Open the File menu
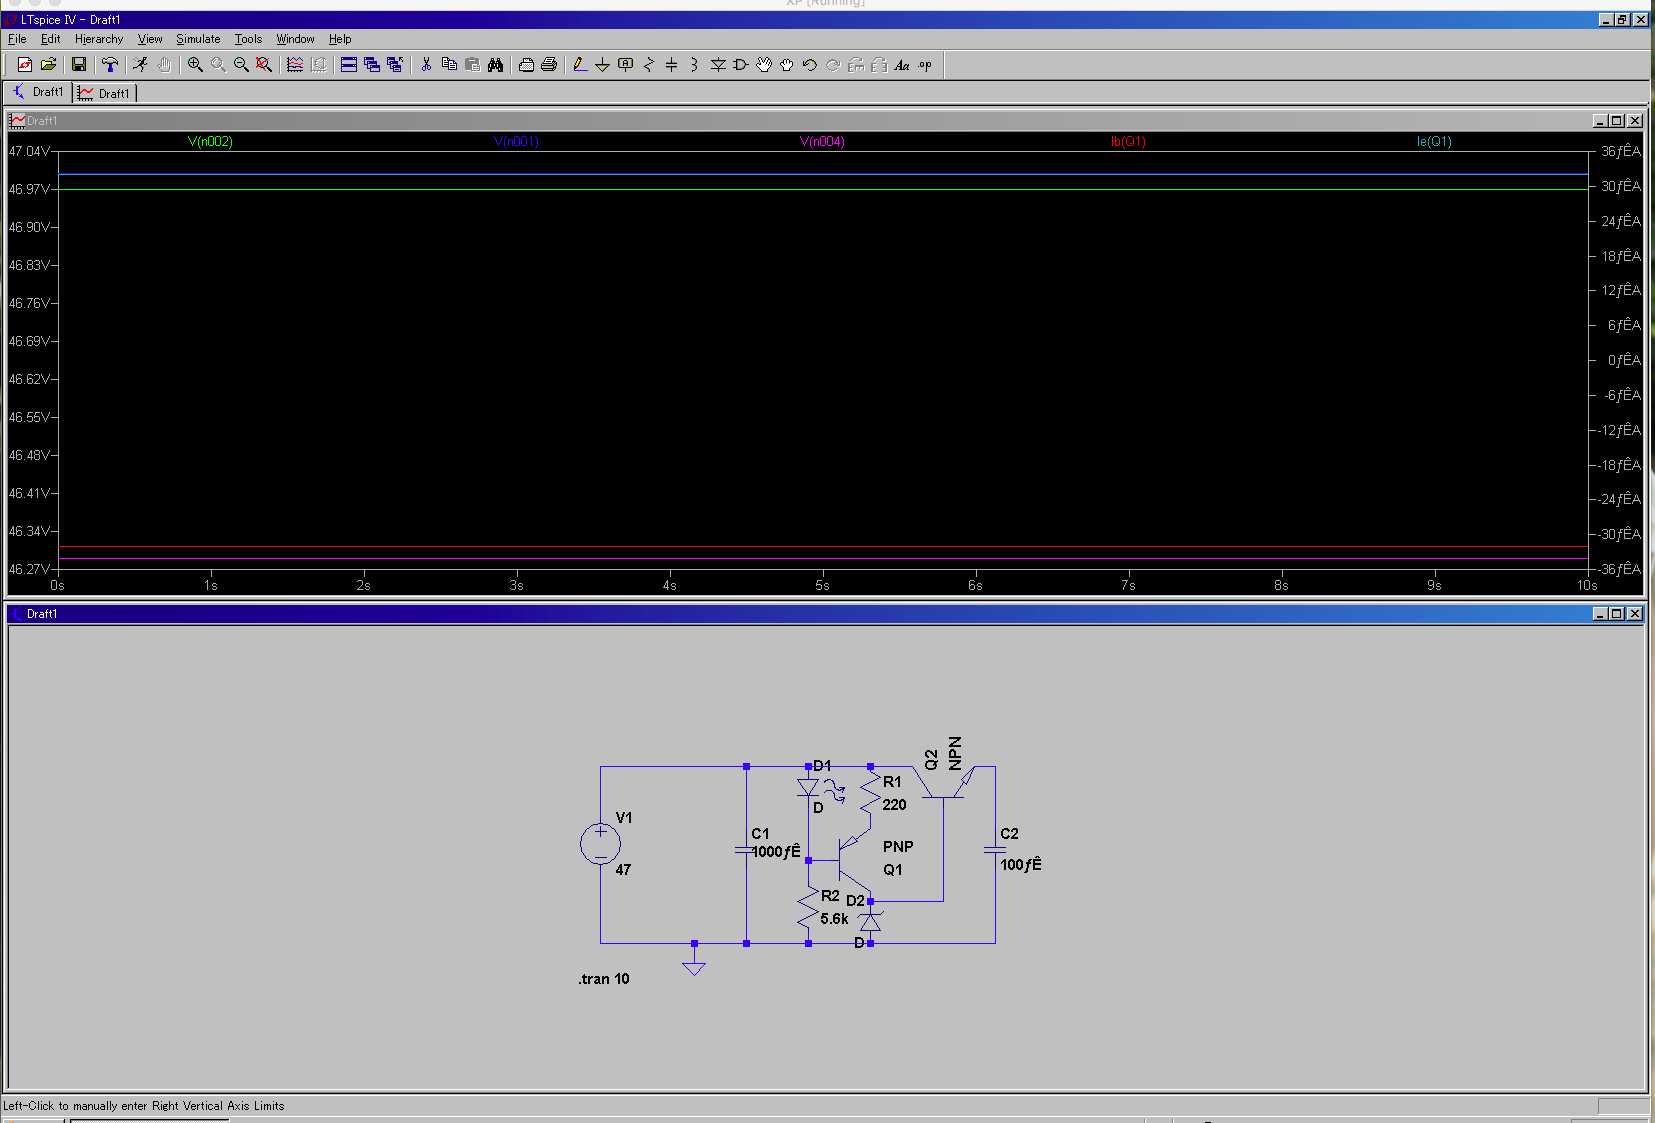This screenshot has height=1123, width=1655. (x=17, y=39)
